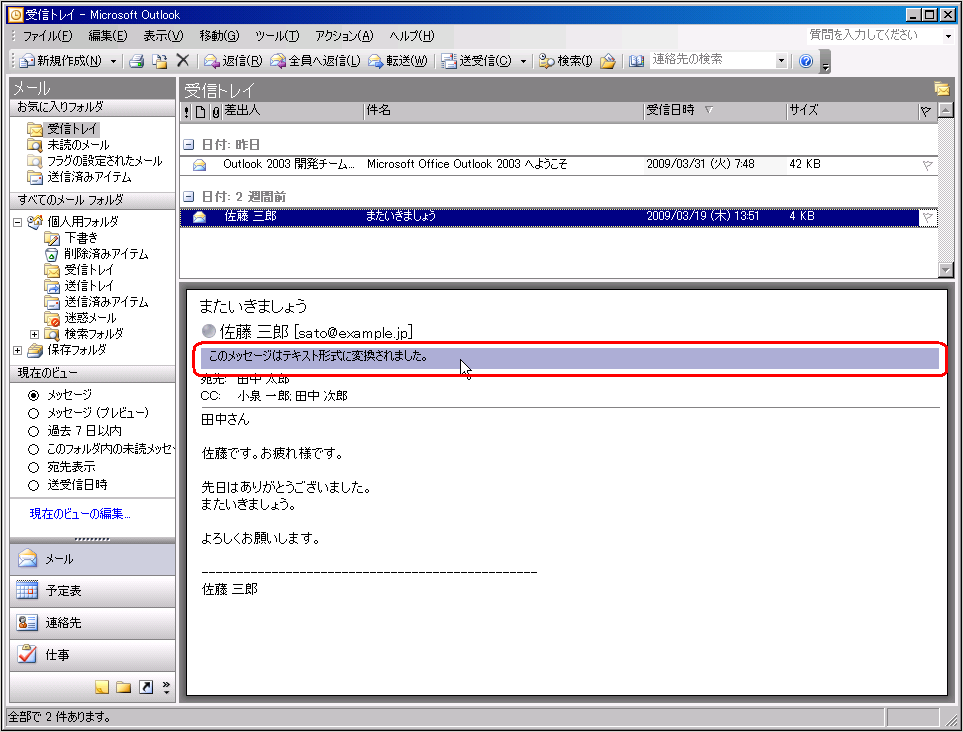Collapse the 日付: 昨日 group
This screenshot has height=732, width=963.
coord(189,145)
